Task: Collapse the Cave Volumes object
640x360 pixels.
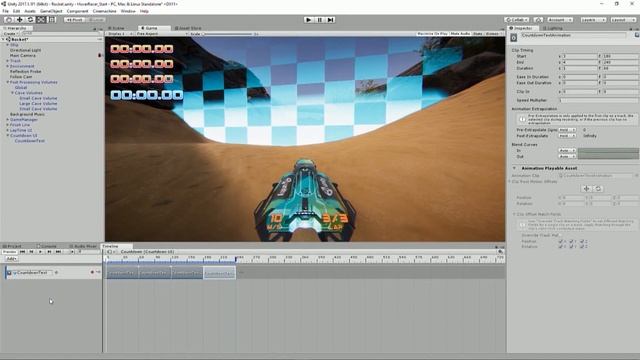Action: coord(12,93)
